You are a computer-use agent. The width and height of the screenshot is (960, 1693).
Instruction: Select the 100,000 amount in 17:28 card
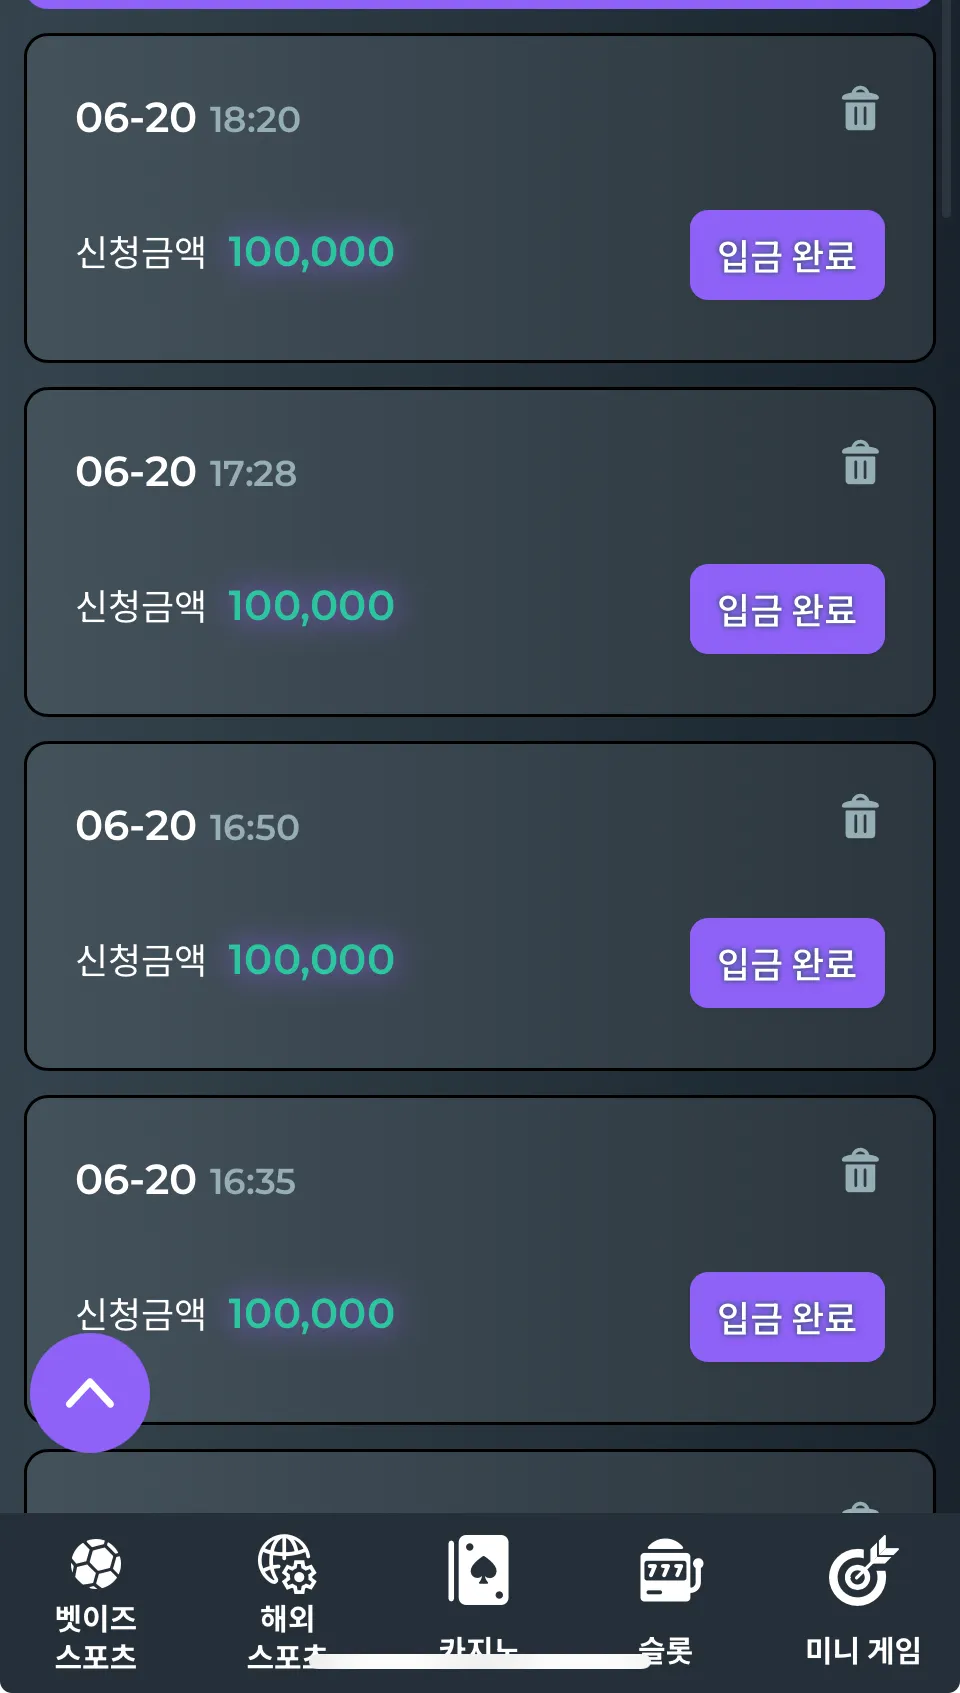[x=311, y=606]
